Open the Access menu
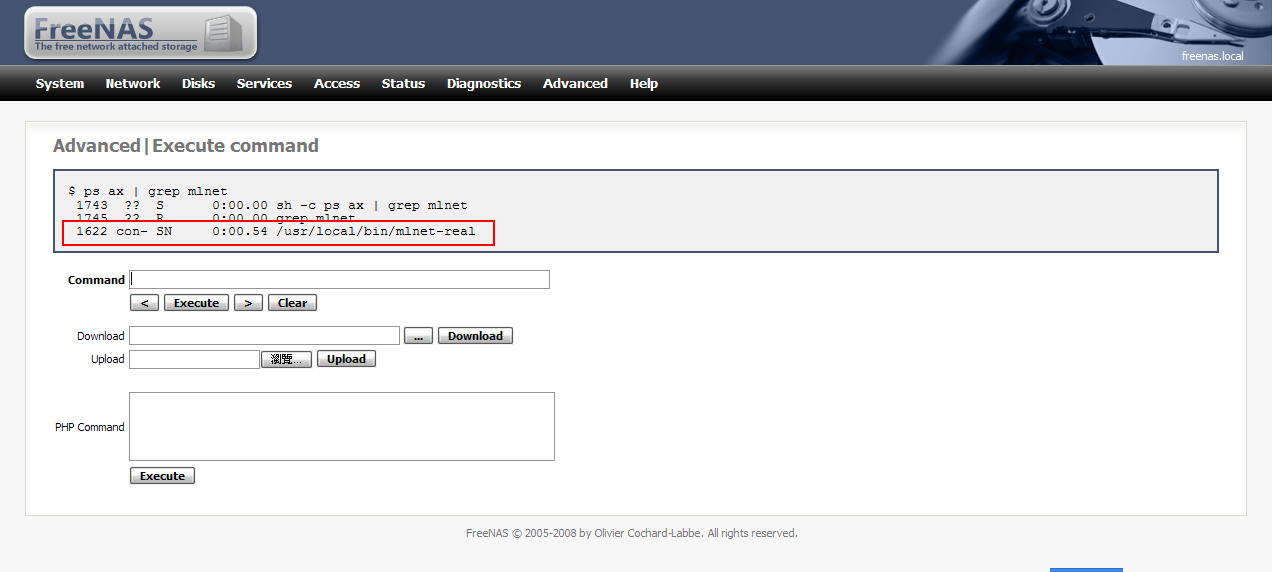This screenshot has height=572, width=1272. point(337,84)
